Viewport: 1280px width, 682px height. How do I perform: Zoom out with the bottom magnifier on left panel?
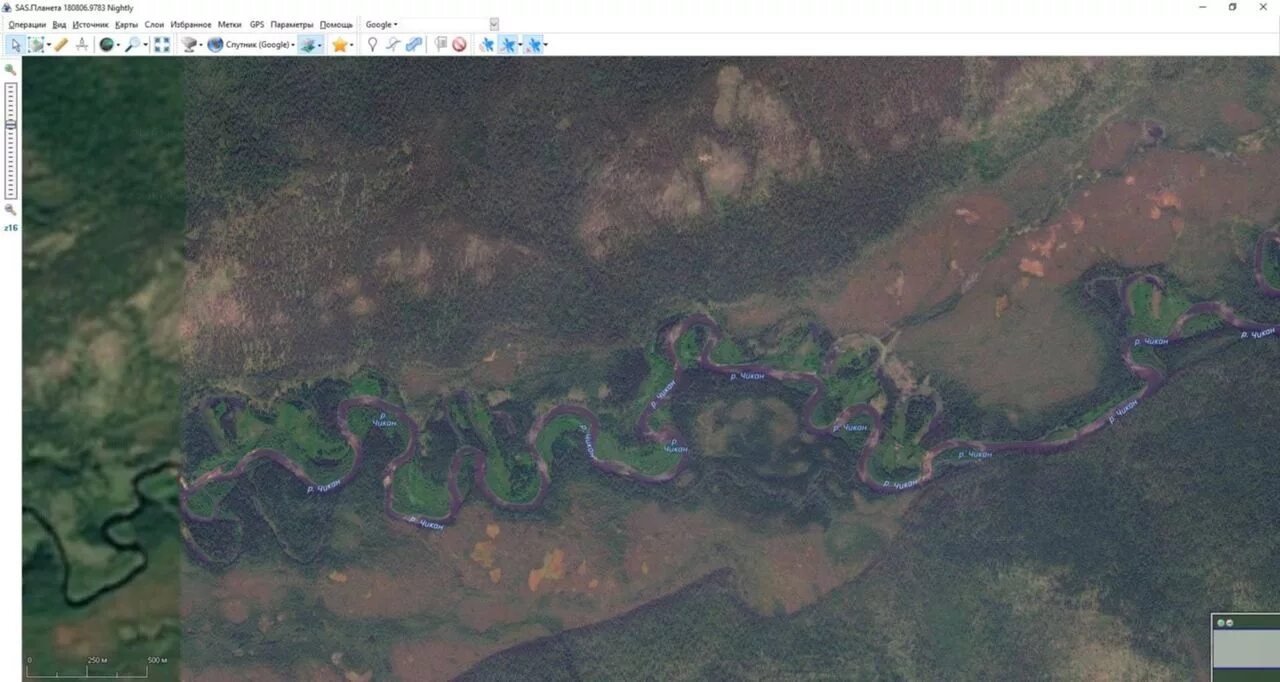click(10, 210)
